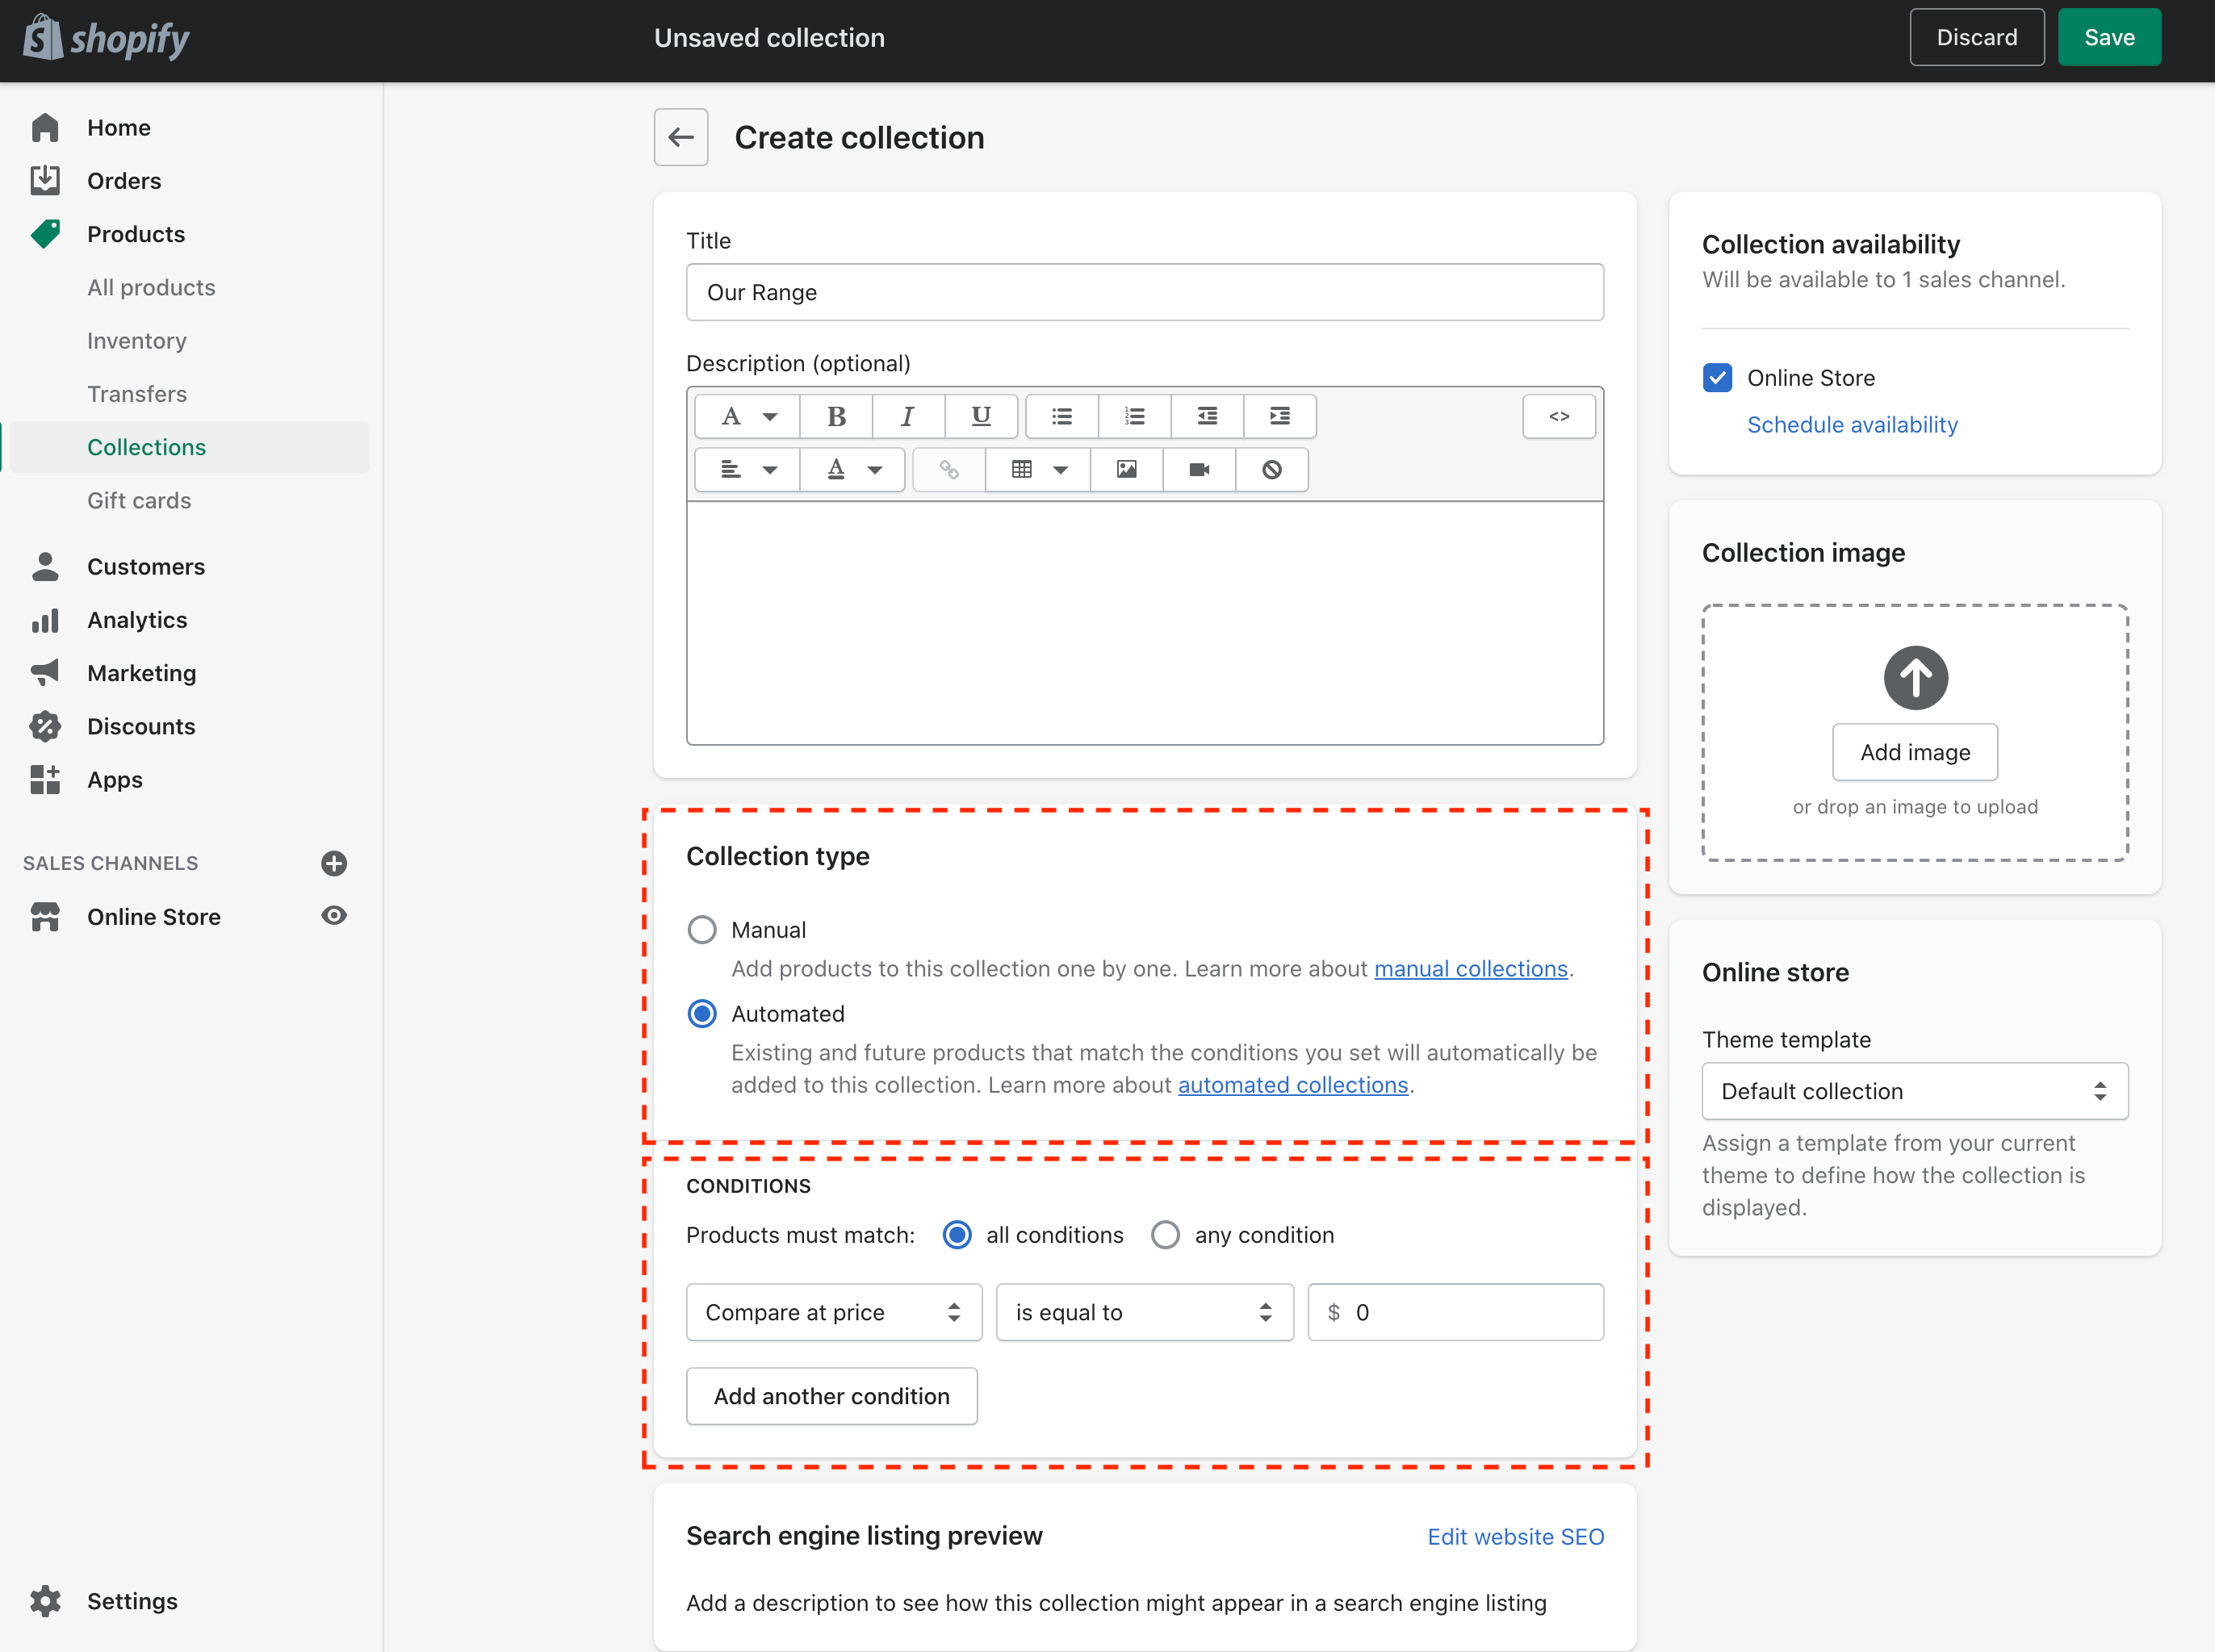Click the insert video icon

click(1199, 469)
